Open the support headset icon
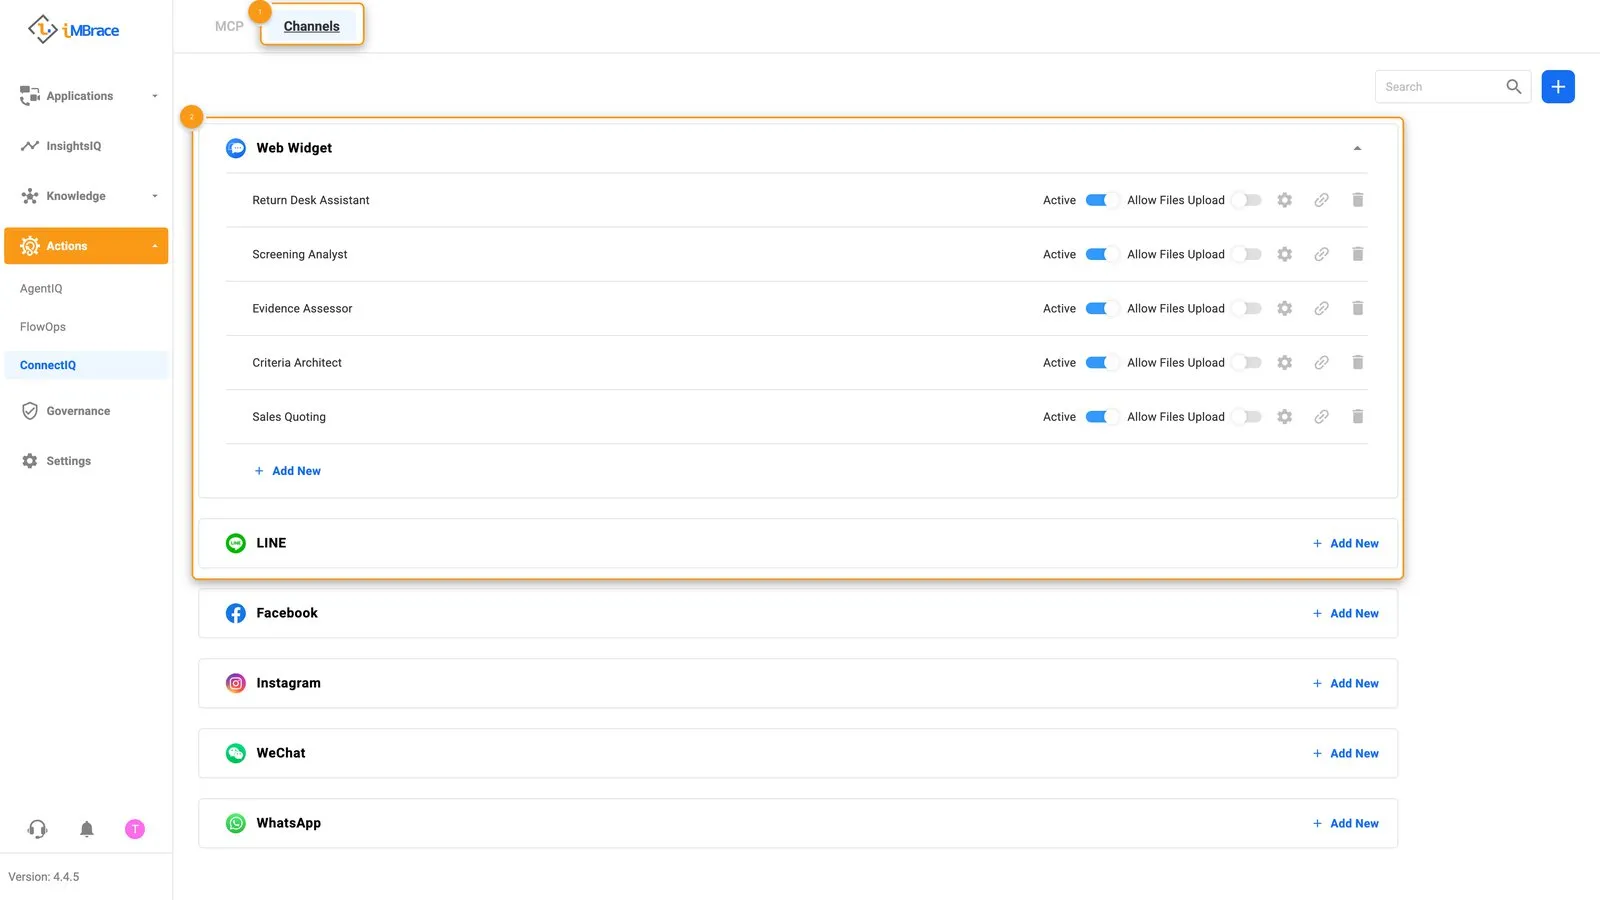 (x=37, y=829)
